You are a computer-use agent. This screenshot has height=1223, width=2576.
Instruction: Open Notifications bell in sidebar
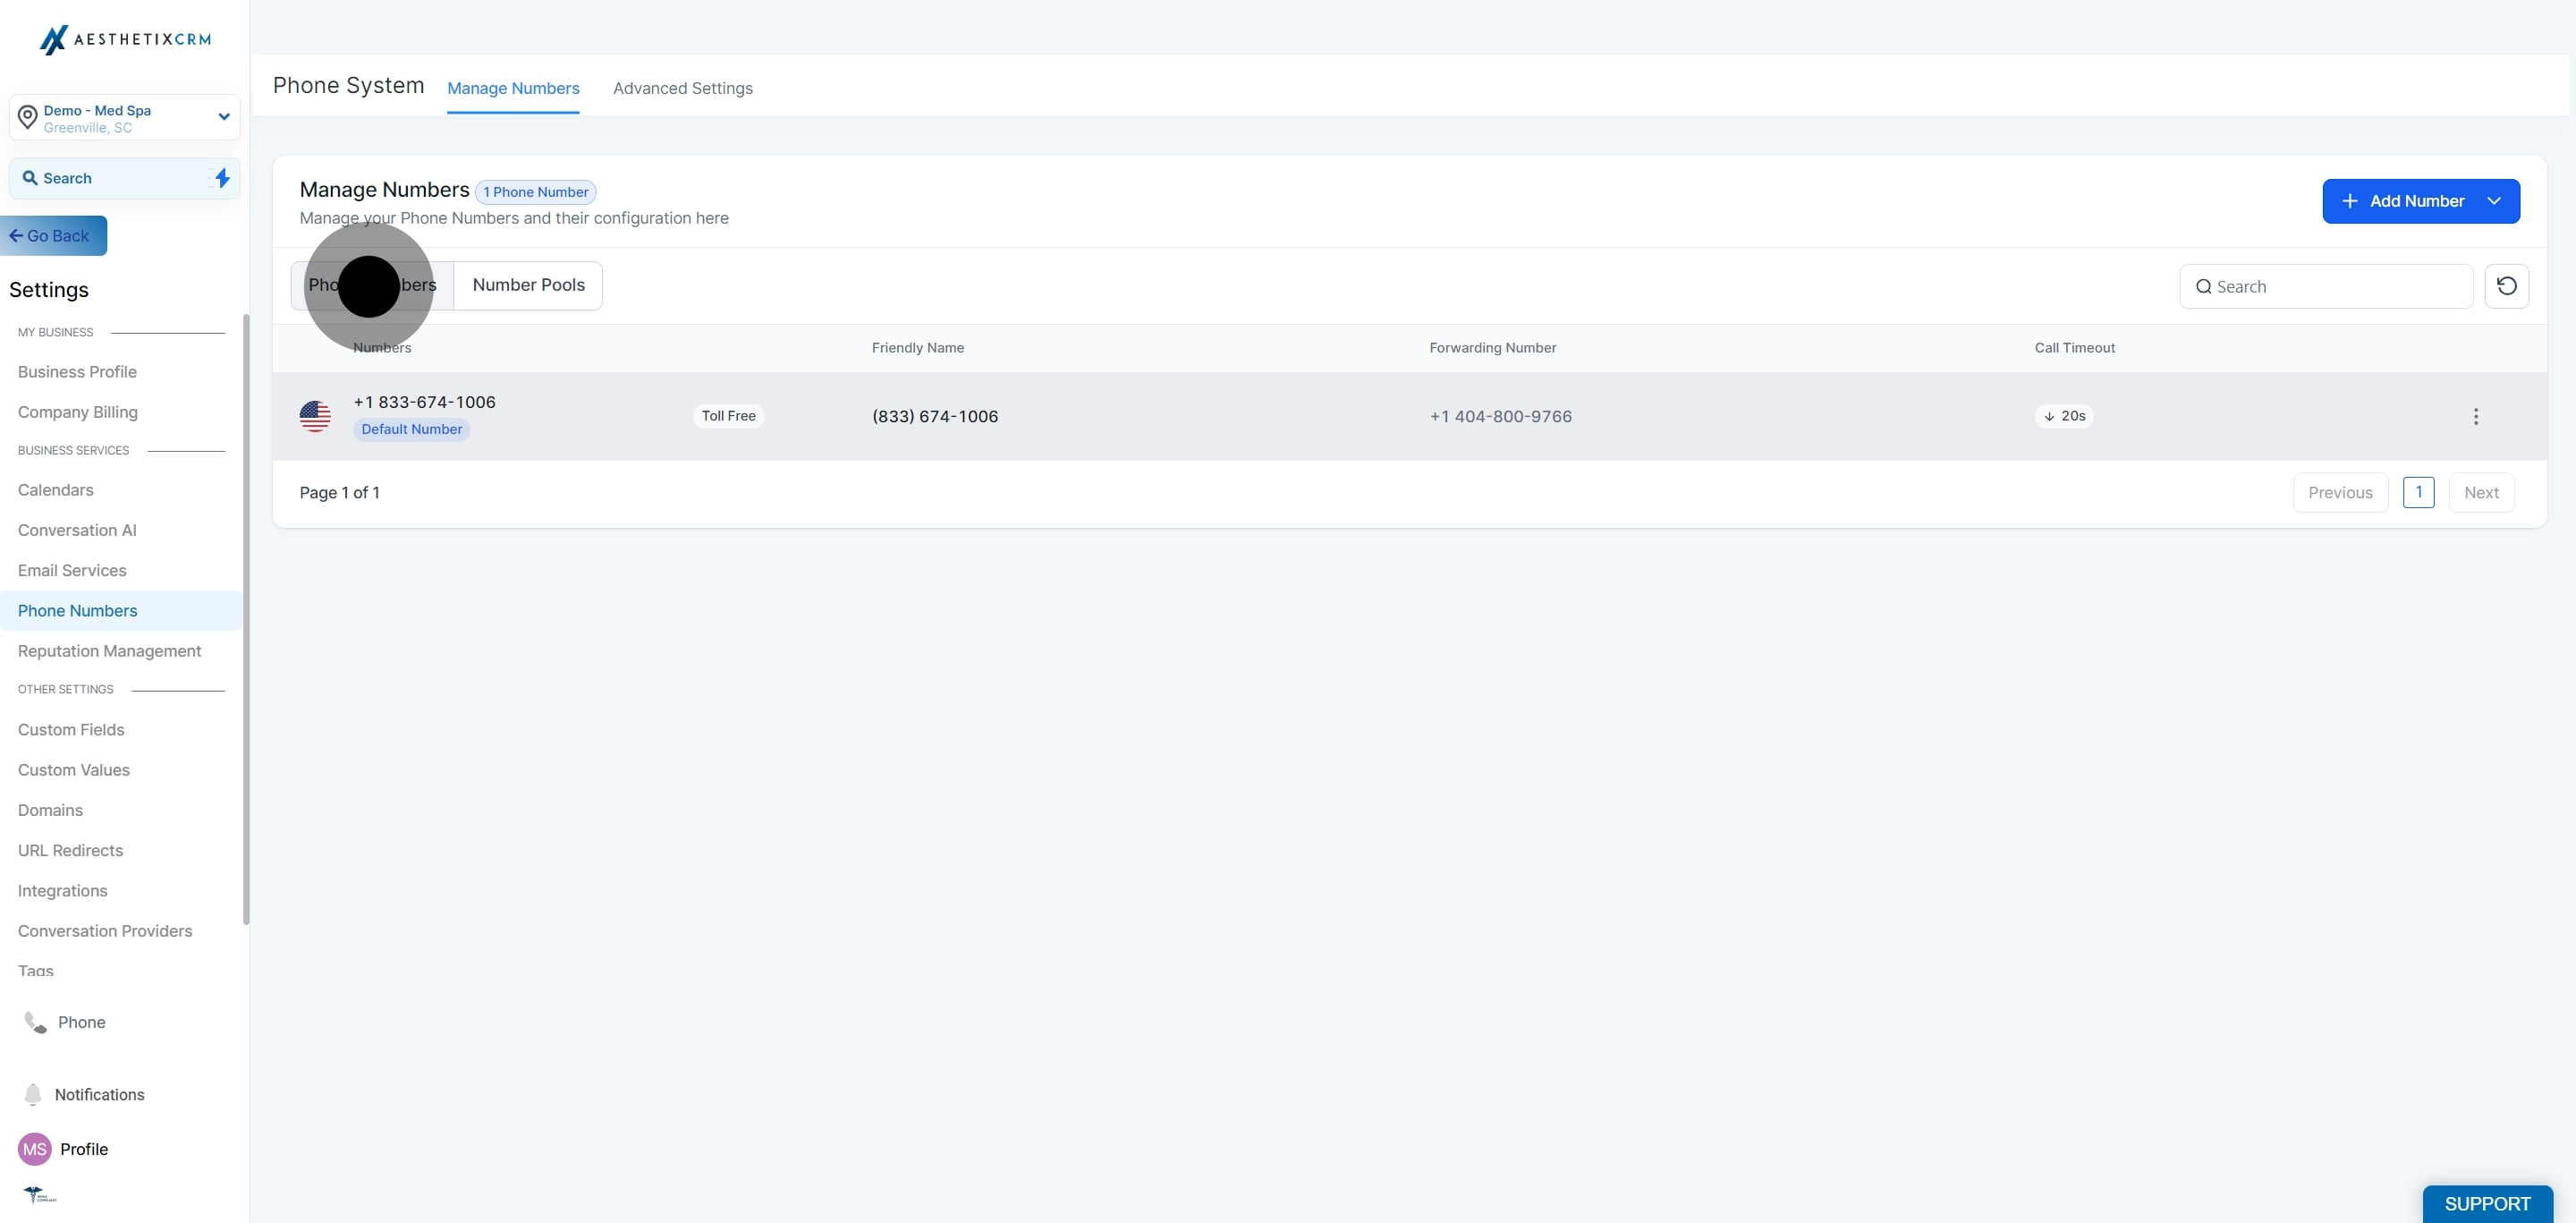33,1094
